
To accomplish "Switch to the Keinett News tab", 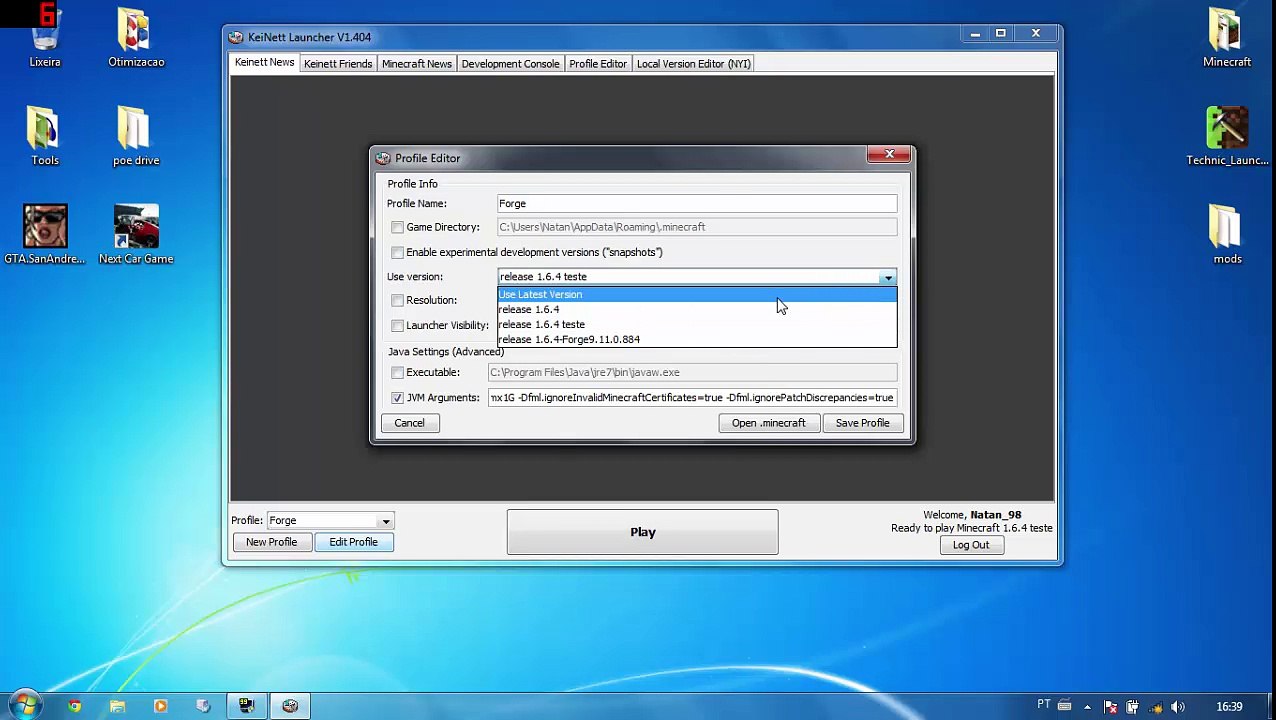I will point(264,63).
